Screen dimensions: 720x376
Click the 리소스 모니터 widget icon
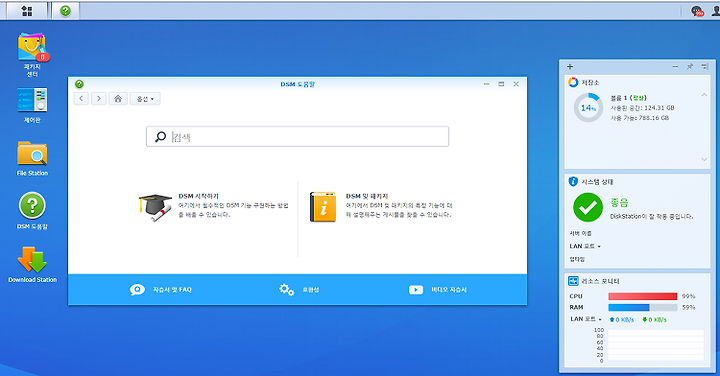click(x=573, y=281)
